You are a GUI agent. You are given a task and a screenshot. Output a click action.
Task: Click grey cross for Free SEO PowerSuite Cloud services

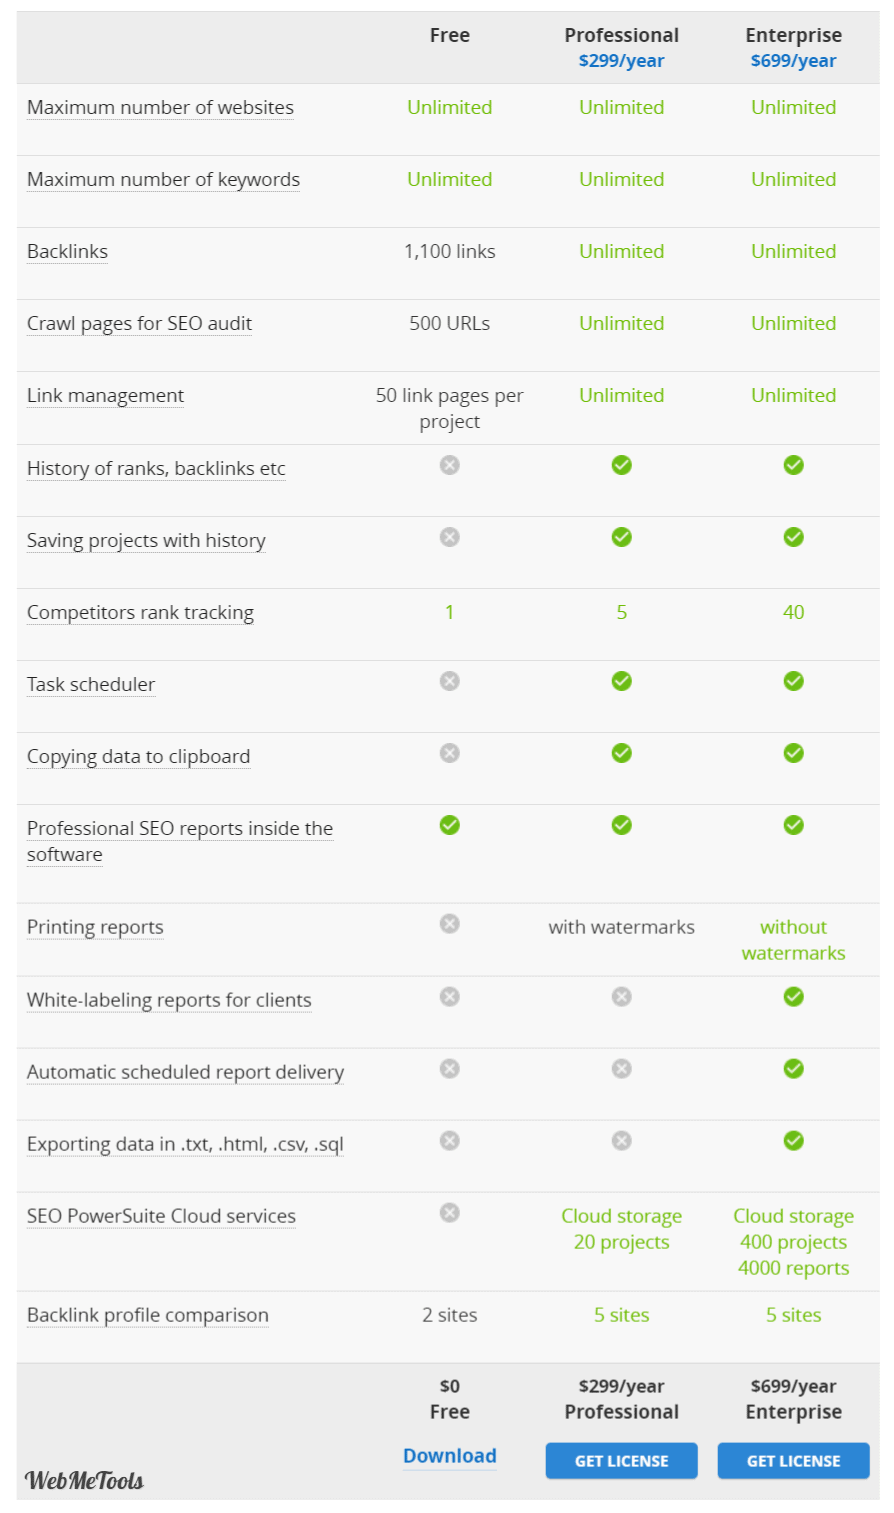click(450, 1213)
